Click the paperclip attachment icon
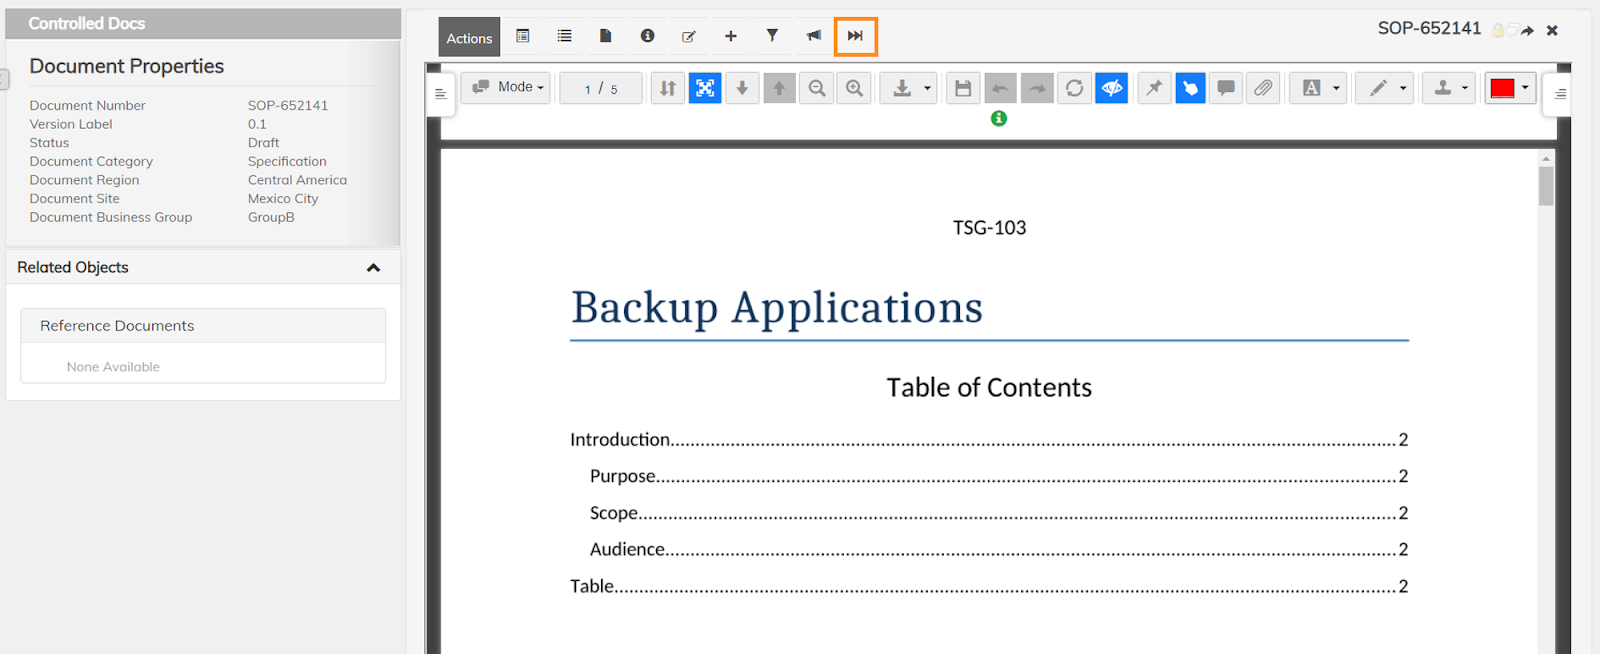 click(x=1263, y=88)
